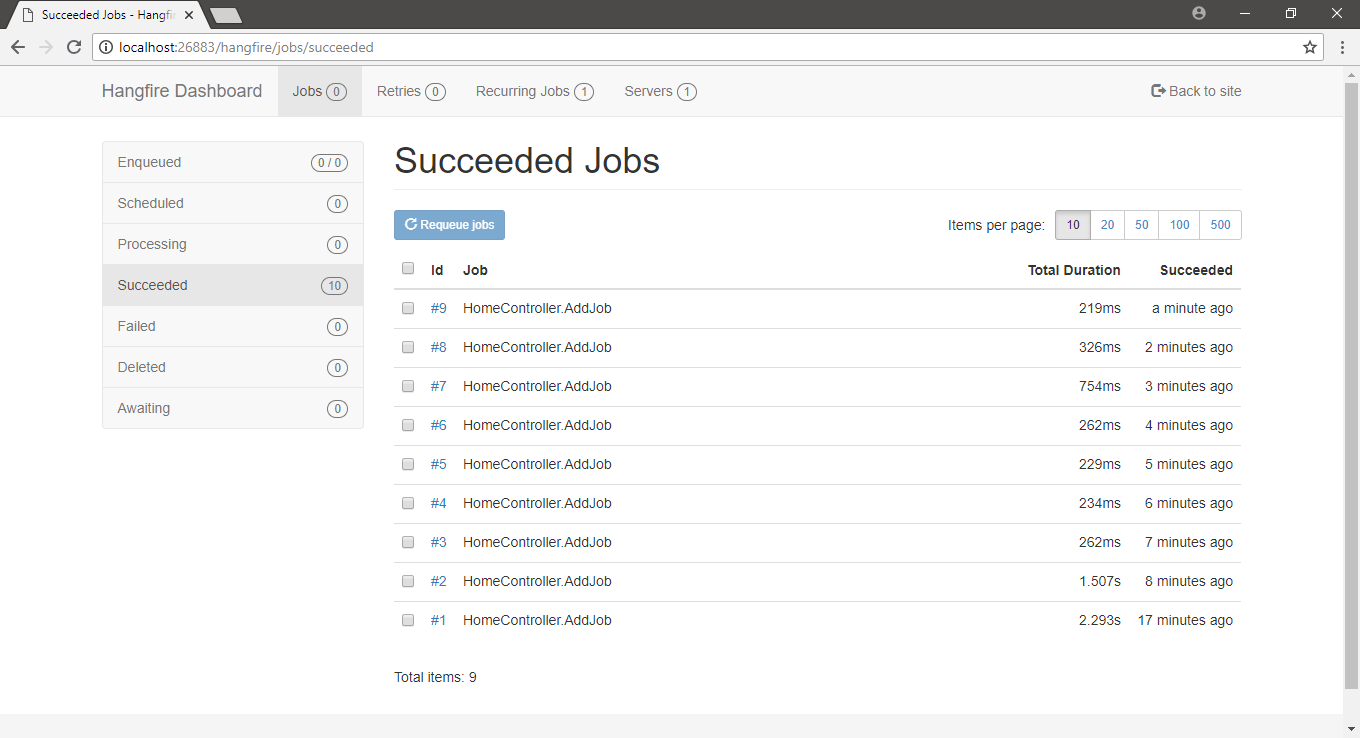Click Back to site link

click(1196, 91)
